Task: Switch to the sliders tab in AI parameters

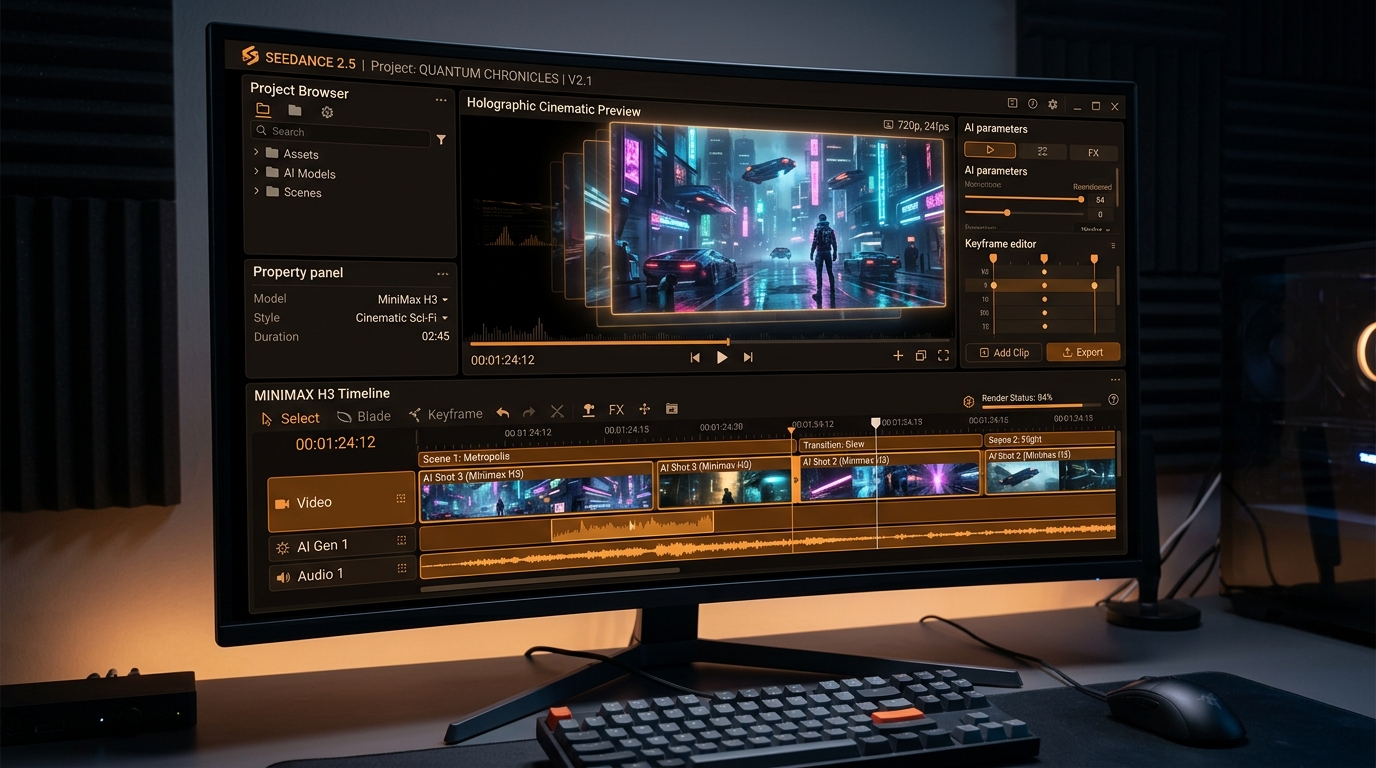Action: pos(1042,152)
